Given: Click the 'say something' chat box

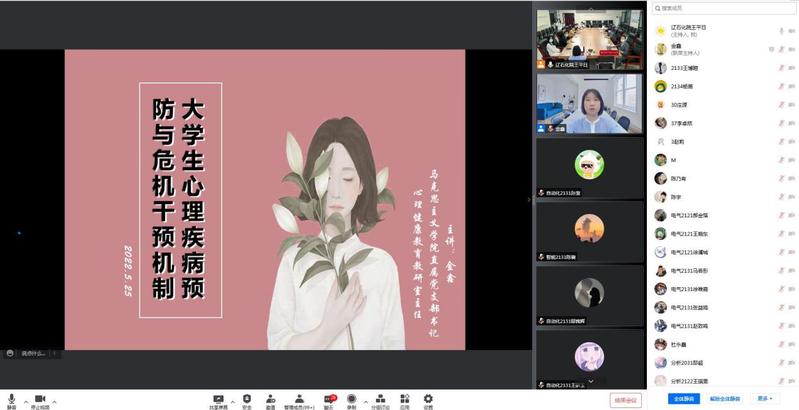Looking at the screenshot, I should coord(33,353).
